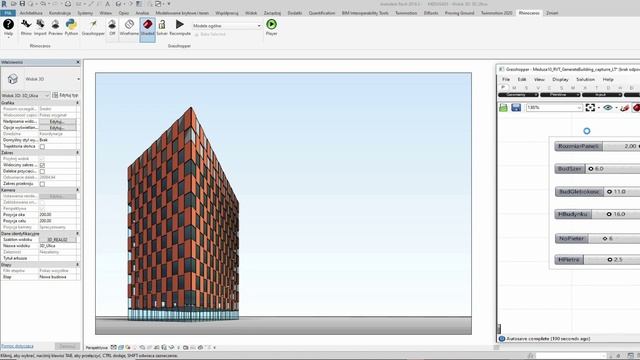Screen dimensions: 640x360
Task: Toggle Zakres przekroju checkbox
Action: click(x=42, y=184)
